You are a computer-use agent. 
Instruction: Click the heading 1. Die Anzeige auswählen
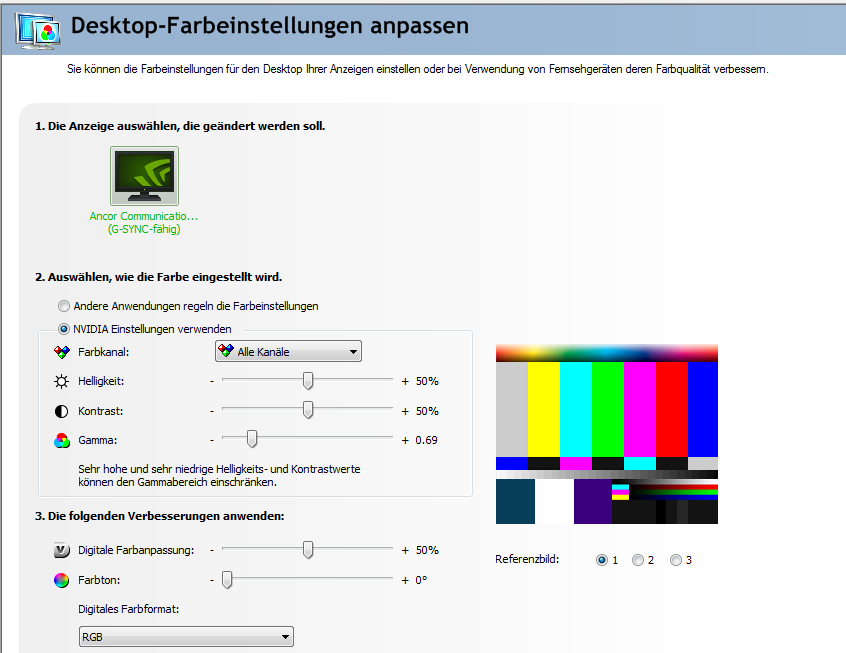coord(180,126)
